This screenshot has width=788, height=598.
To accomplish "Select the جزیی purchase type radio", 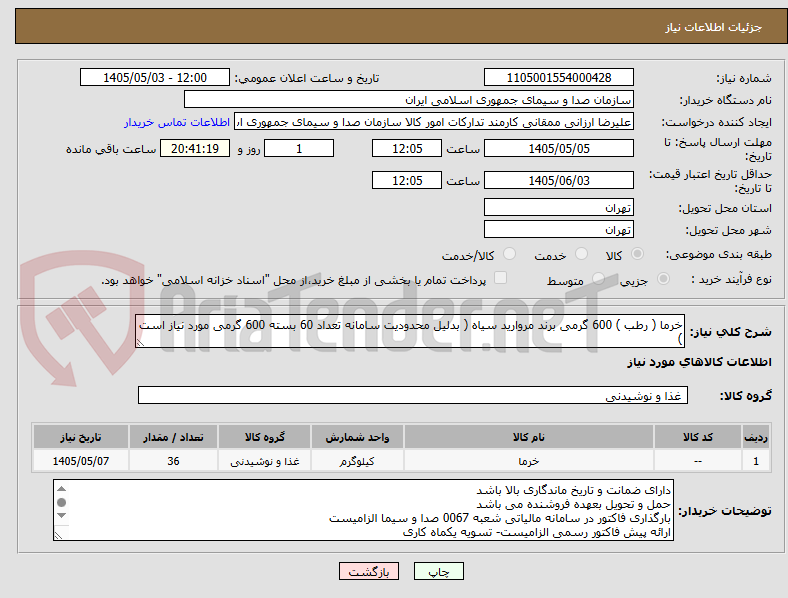I will click(663, 279).
